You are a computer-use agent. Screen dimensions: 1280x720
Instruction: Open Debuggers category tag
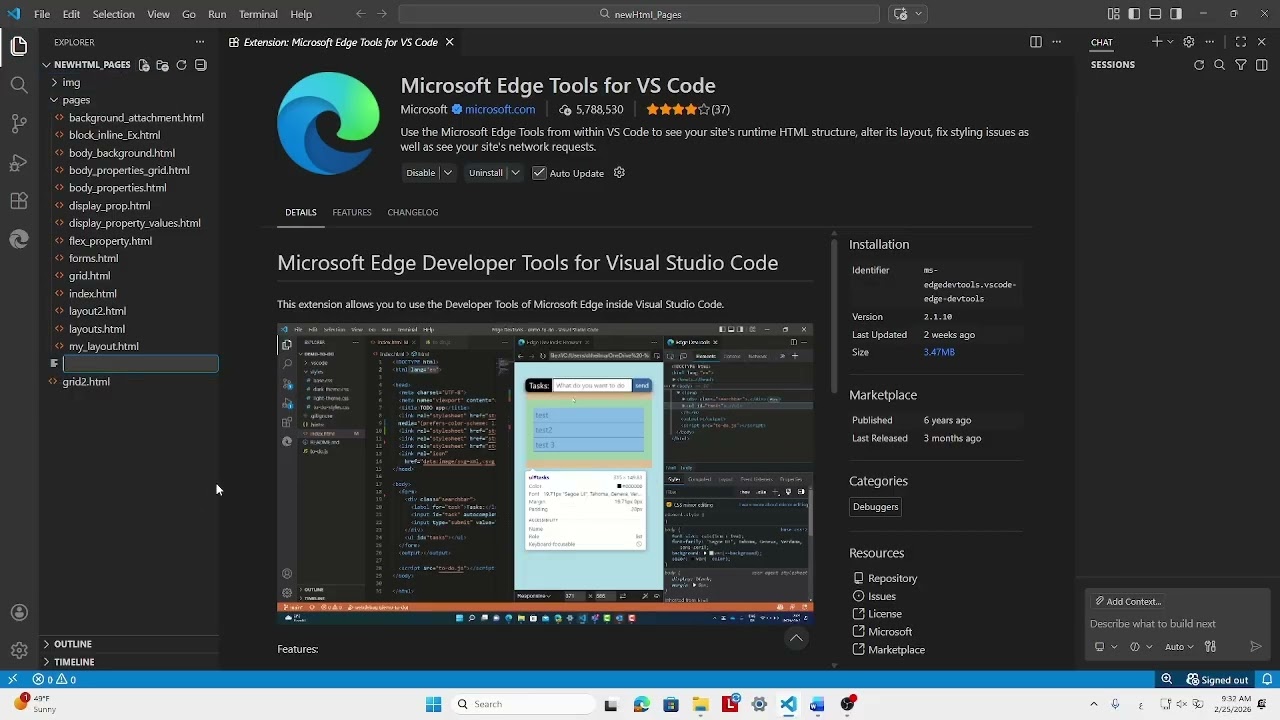(x=876, y=507)
